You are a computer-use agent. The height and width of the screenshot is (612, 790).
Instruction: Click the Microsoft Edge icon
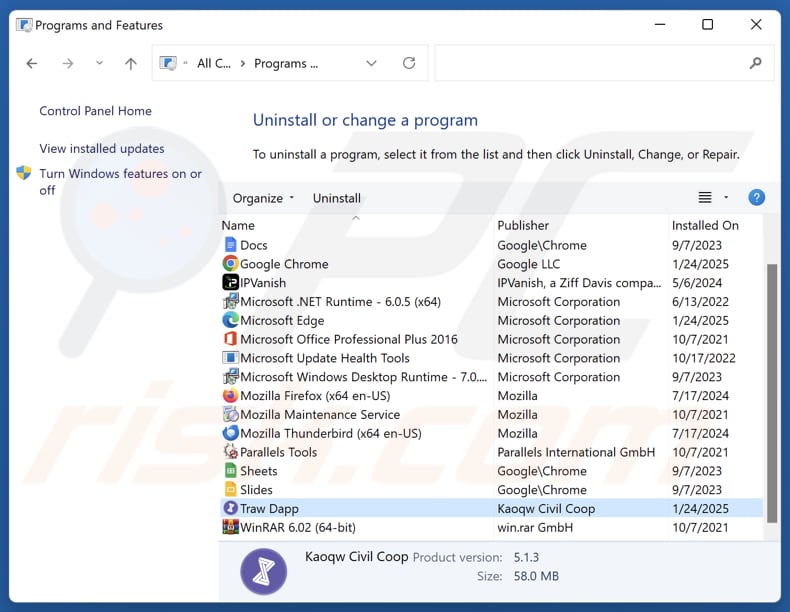pos(230,320)
